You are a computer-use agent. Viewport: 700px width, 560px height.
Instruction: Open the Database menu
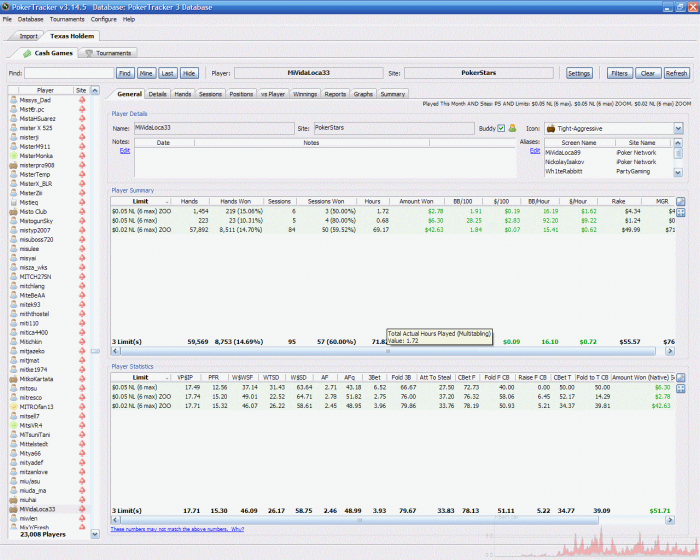click(x=30, y=19)
